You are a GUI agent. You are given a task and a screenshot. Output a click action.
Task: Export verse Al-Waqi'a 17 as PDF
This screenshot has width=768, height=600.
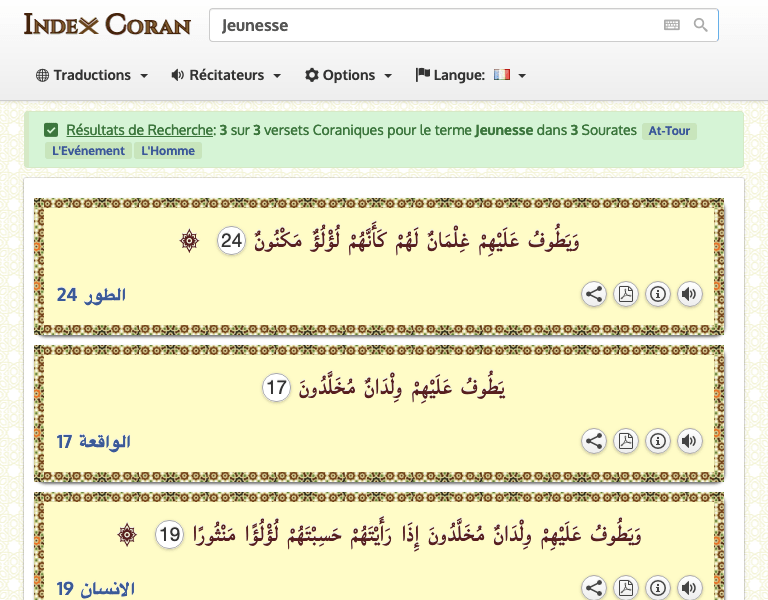(x=626, y=441)
